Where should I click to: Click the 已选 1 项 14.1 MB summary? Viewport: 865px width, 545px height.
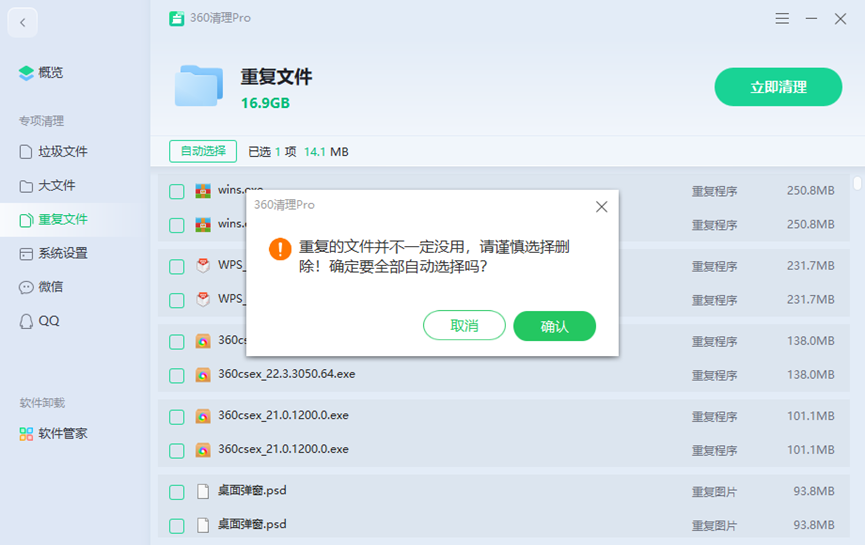298,152
